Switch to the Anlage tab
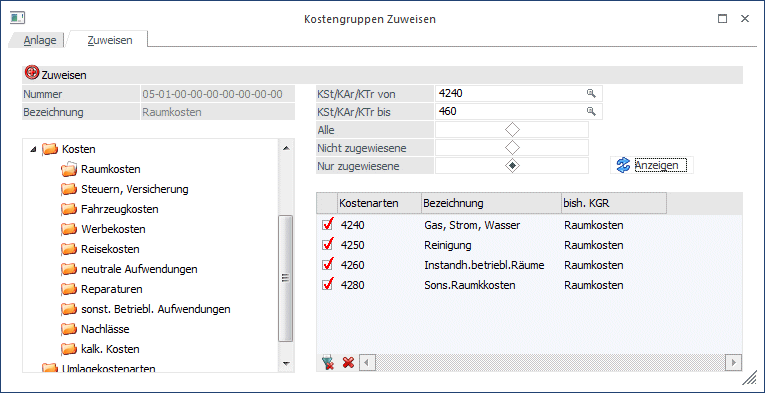 (x=40, y=40)
